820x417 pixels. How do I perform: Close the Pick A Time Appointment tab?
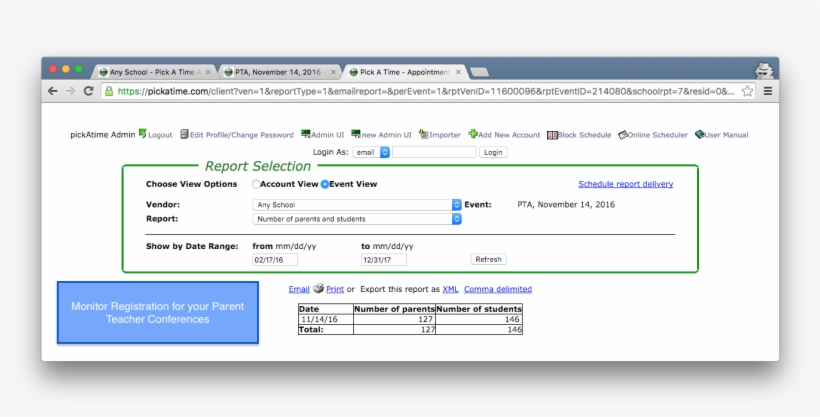(458, 72)
